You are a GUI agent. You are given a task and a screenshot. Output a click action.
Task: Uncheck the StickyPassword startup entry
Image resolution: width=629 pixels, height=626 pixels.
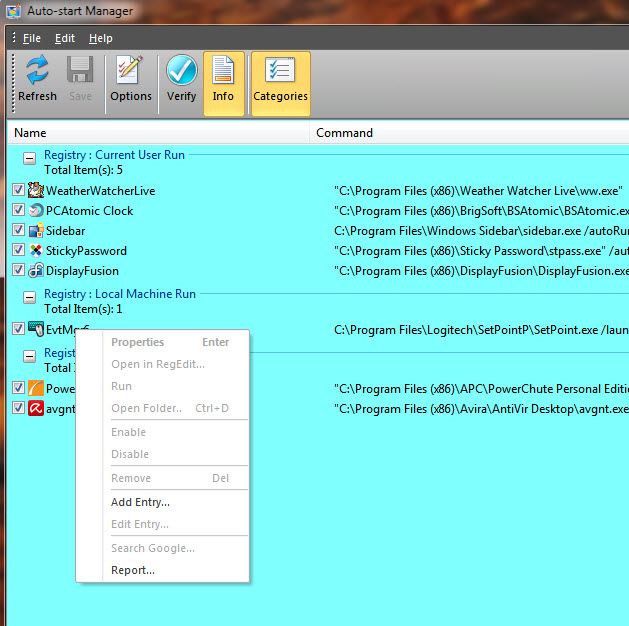[18, 249]
